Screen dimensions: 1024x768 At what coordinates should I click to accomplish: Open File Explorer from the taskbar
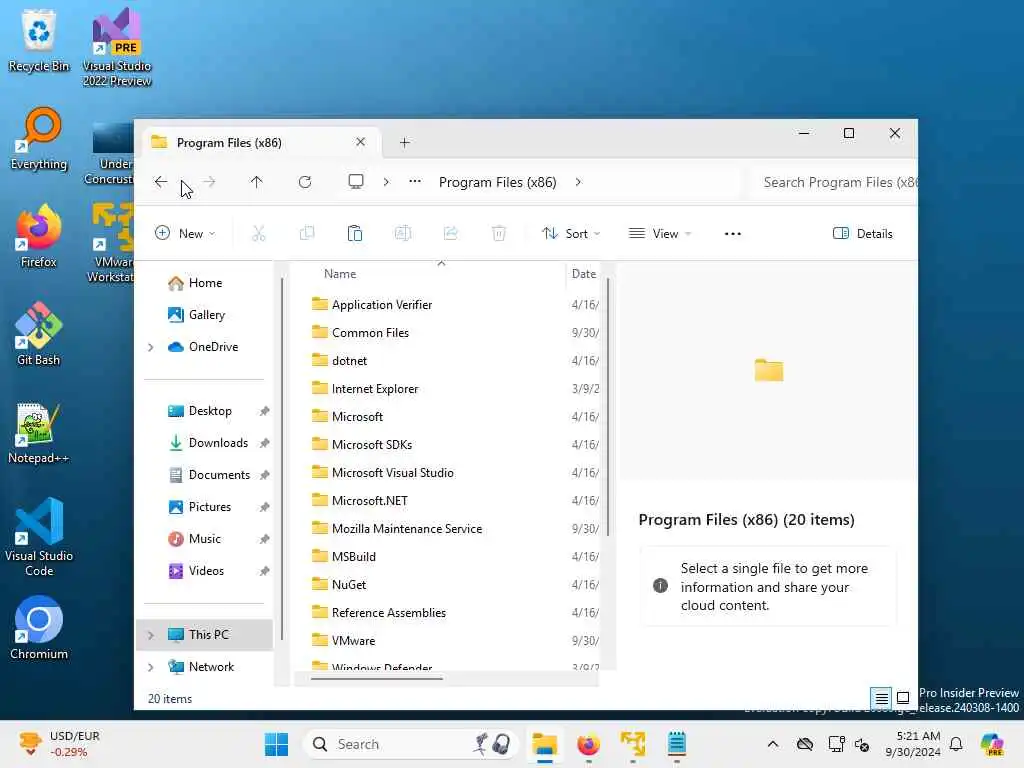544,744
